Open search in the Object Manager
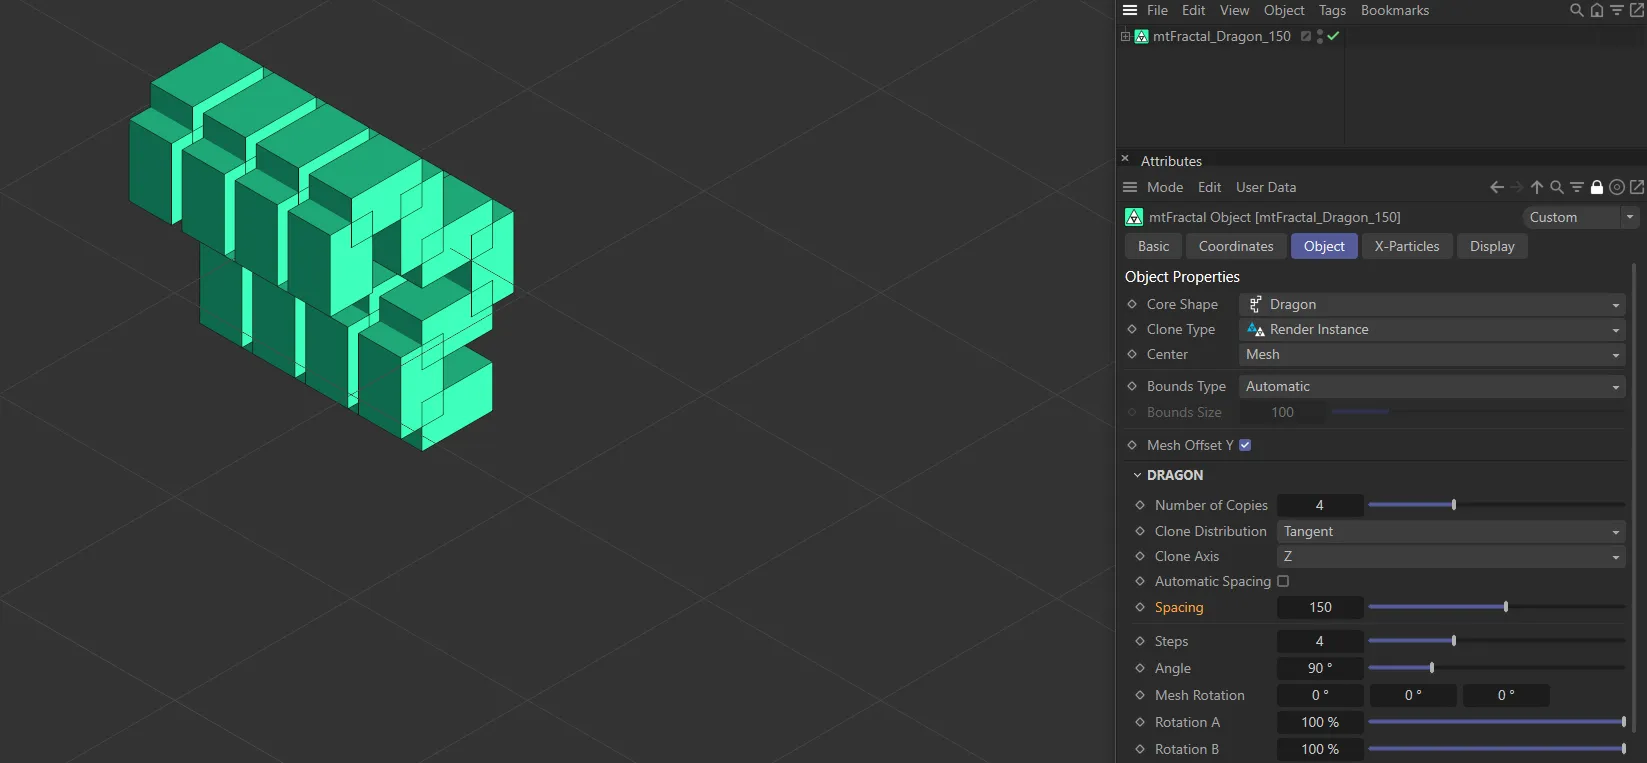The width and height of the screenshot is (1647, 763). (x=1577, y=10)
